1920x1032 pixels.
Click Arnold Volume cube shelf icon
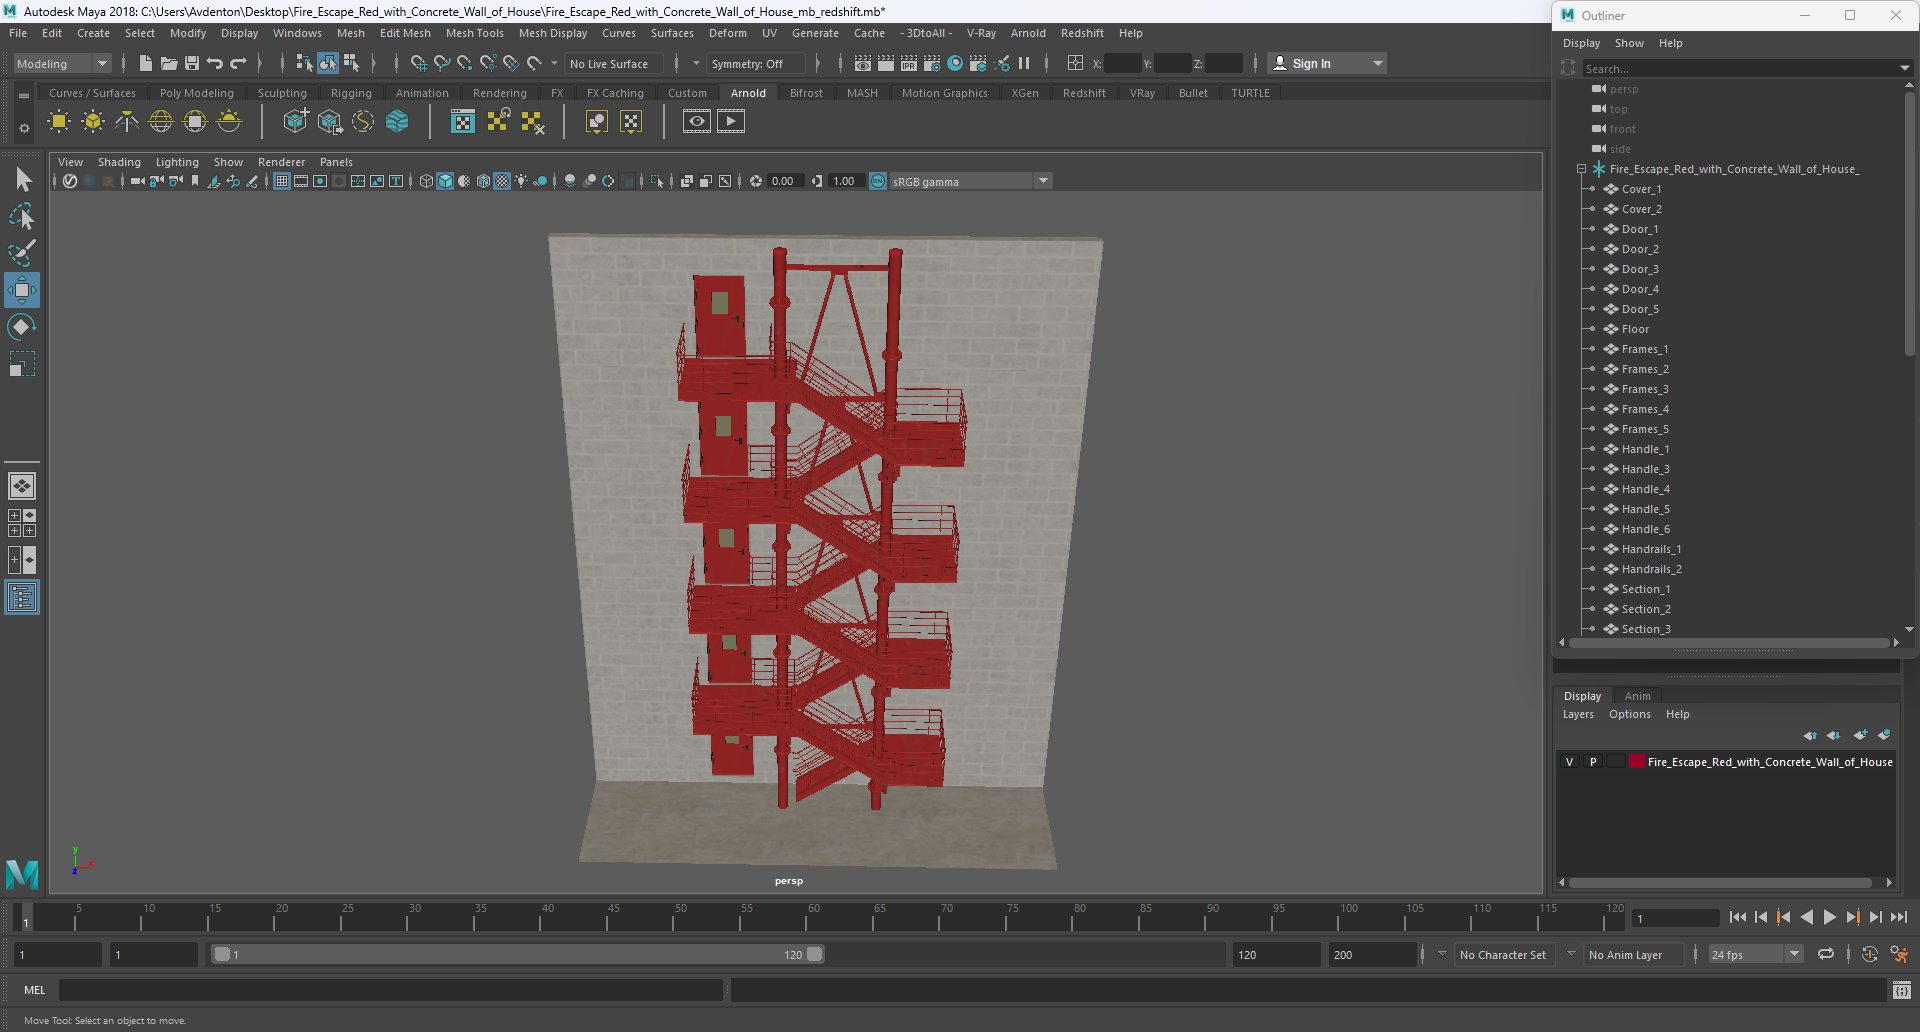pyautogui.click(x=397, y=122)
